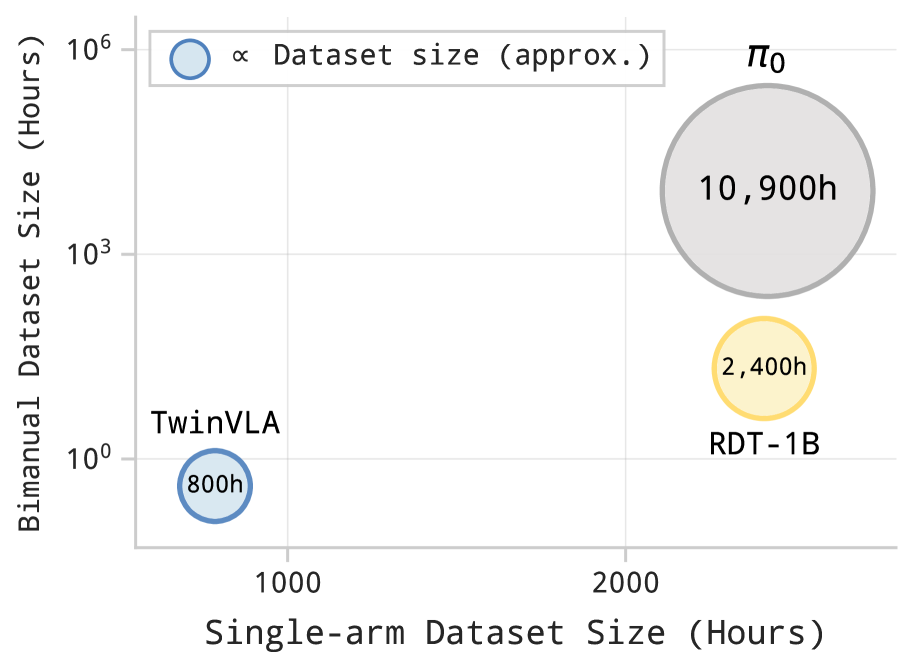Image resolution: width=913 pixels, height=669 pixels.
Task: Select the yellow 2,400h bubble
Action: pos(764,367)
